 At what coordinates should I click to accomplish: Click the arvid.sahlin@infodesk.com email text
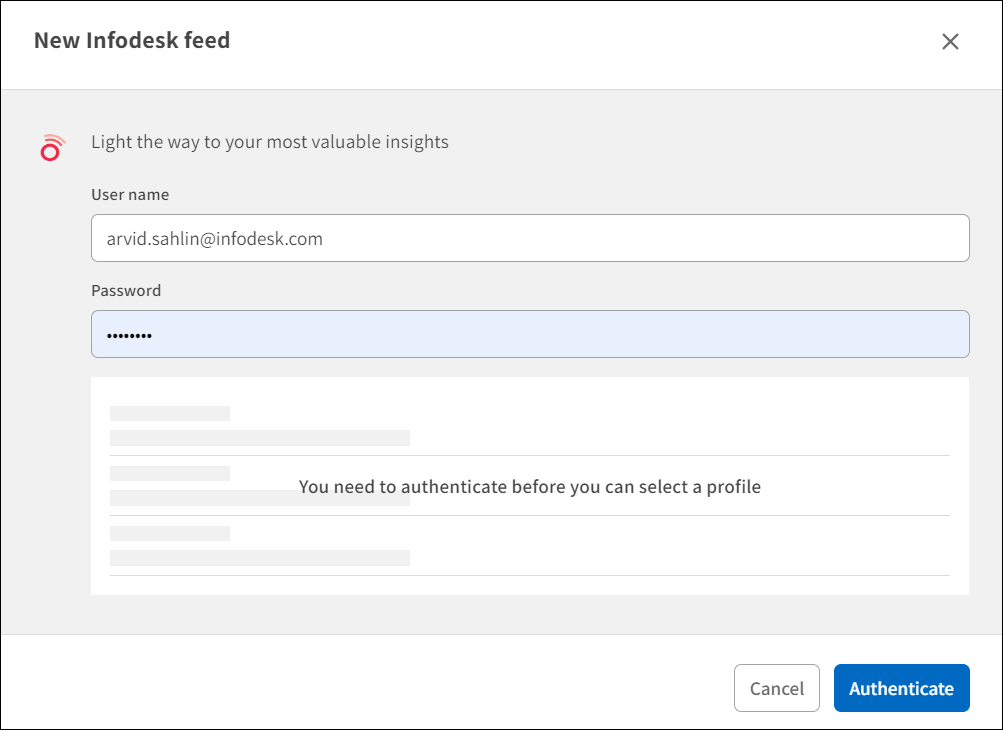click(x=214, y=239)
